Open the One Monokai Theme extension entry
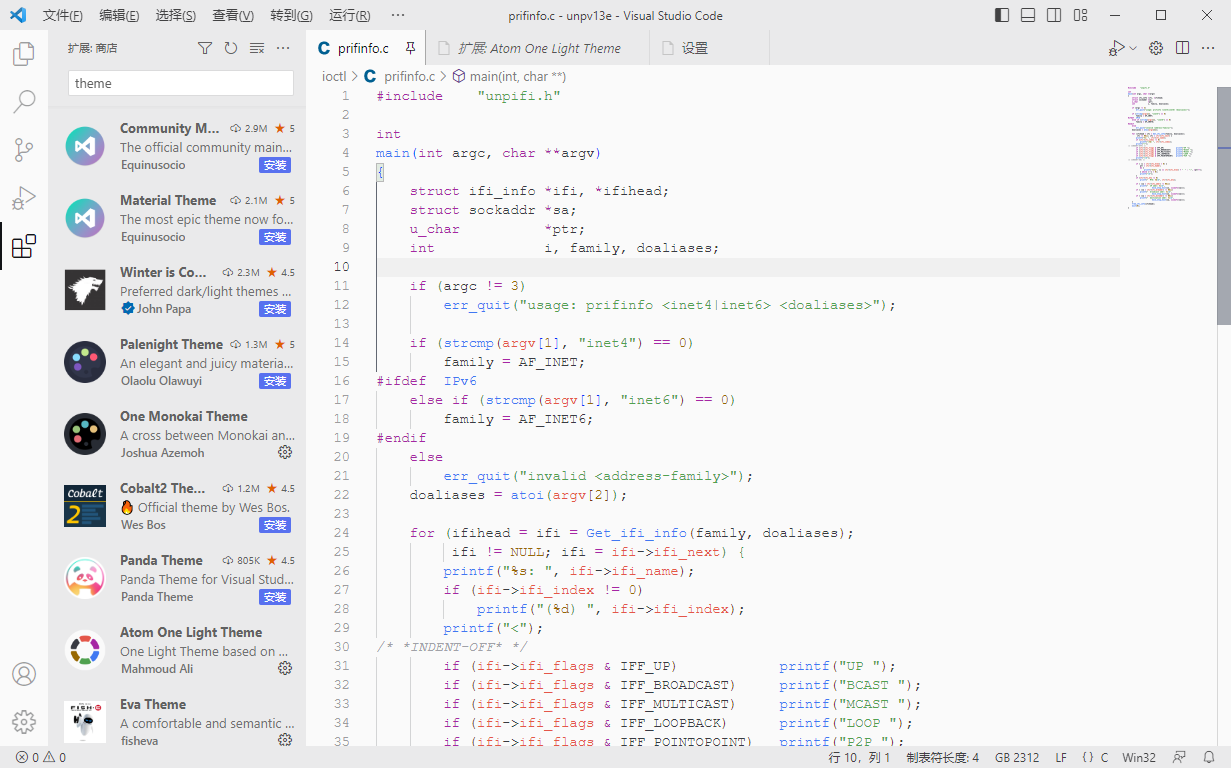The width and height of the screenshot is (1231, 768). (177, 434)
